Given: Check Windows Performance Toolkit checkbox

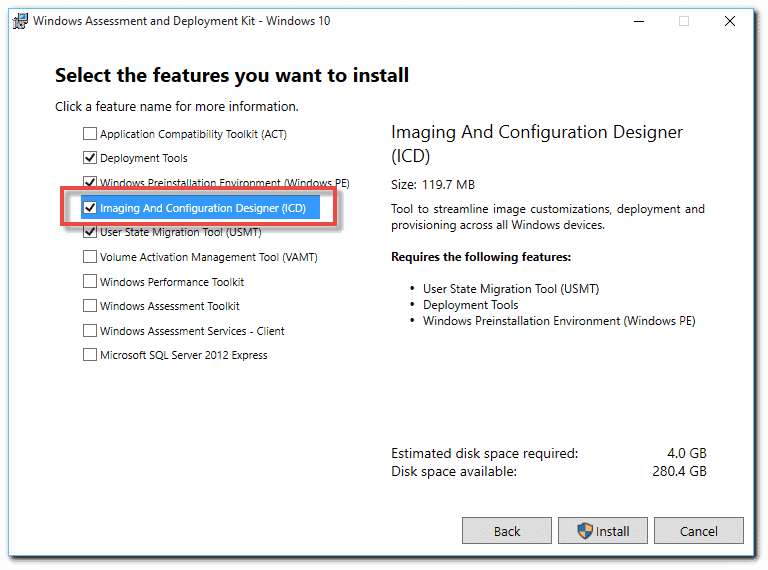Looking at the screenshot, I should (x=90, y=281).
